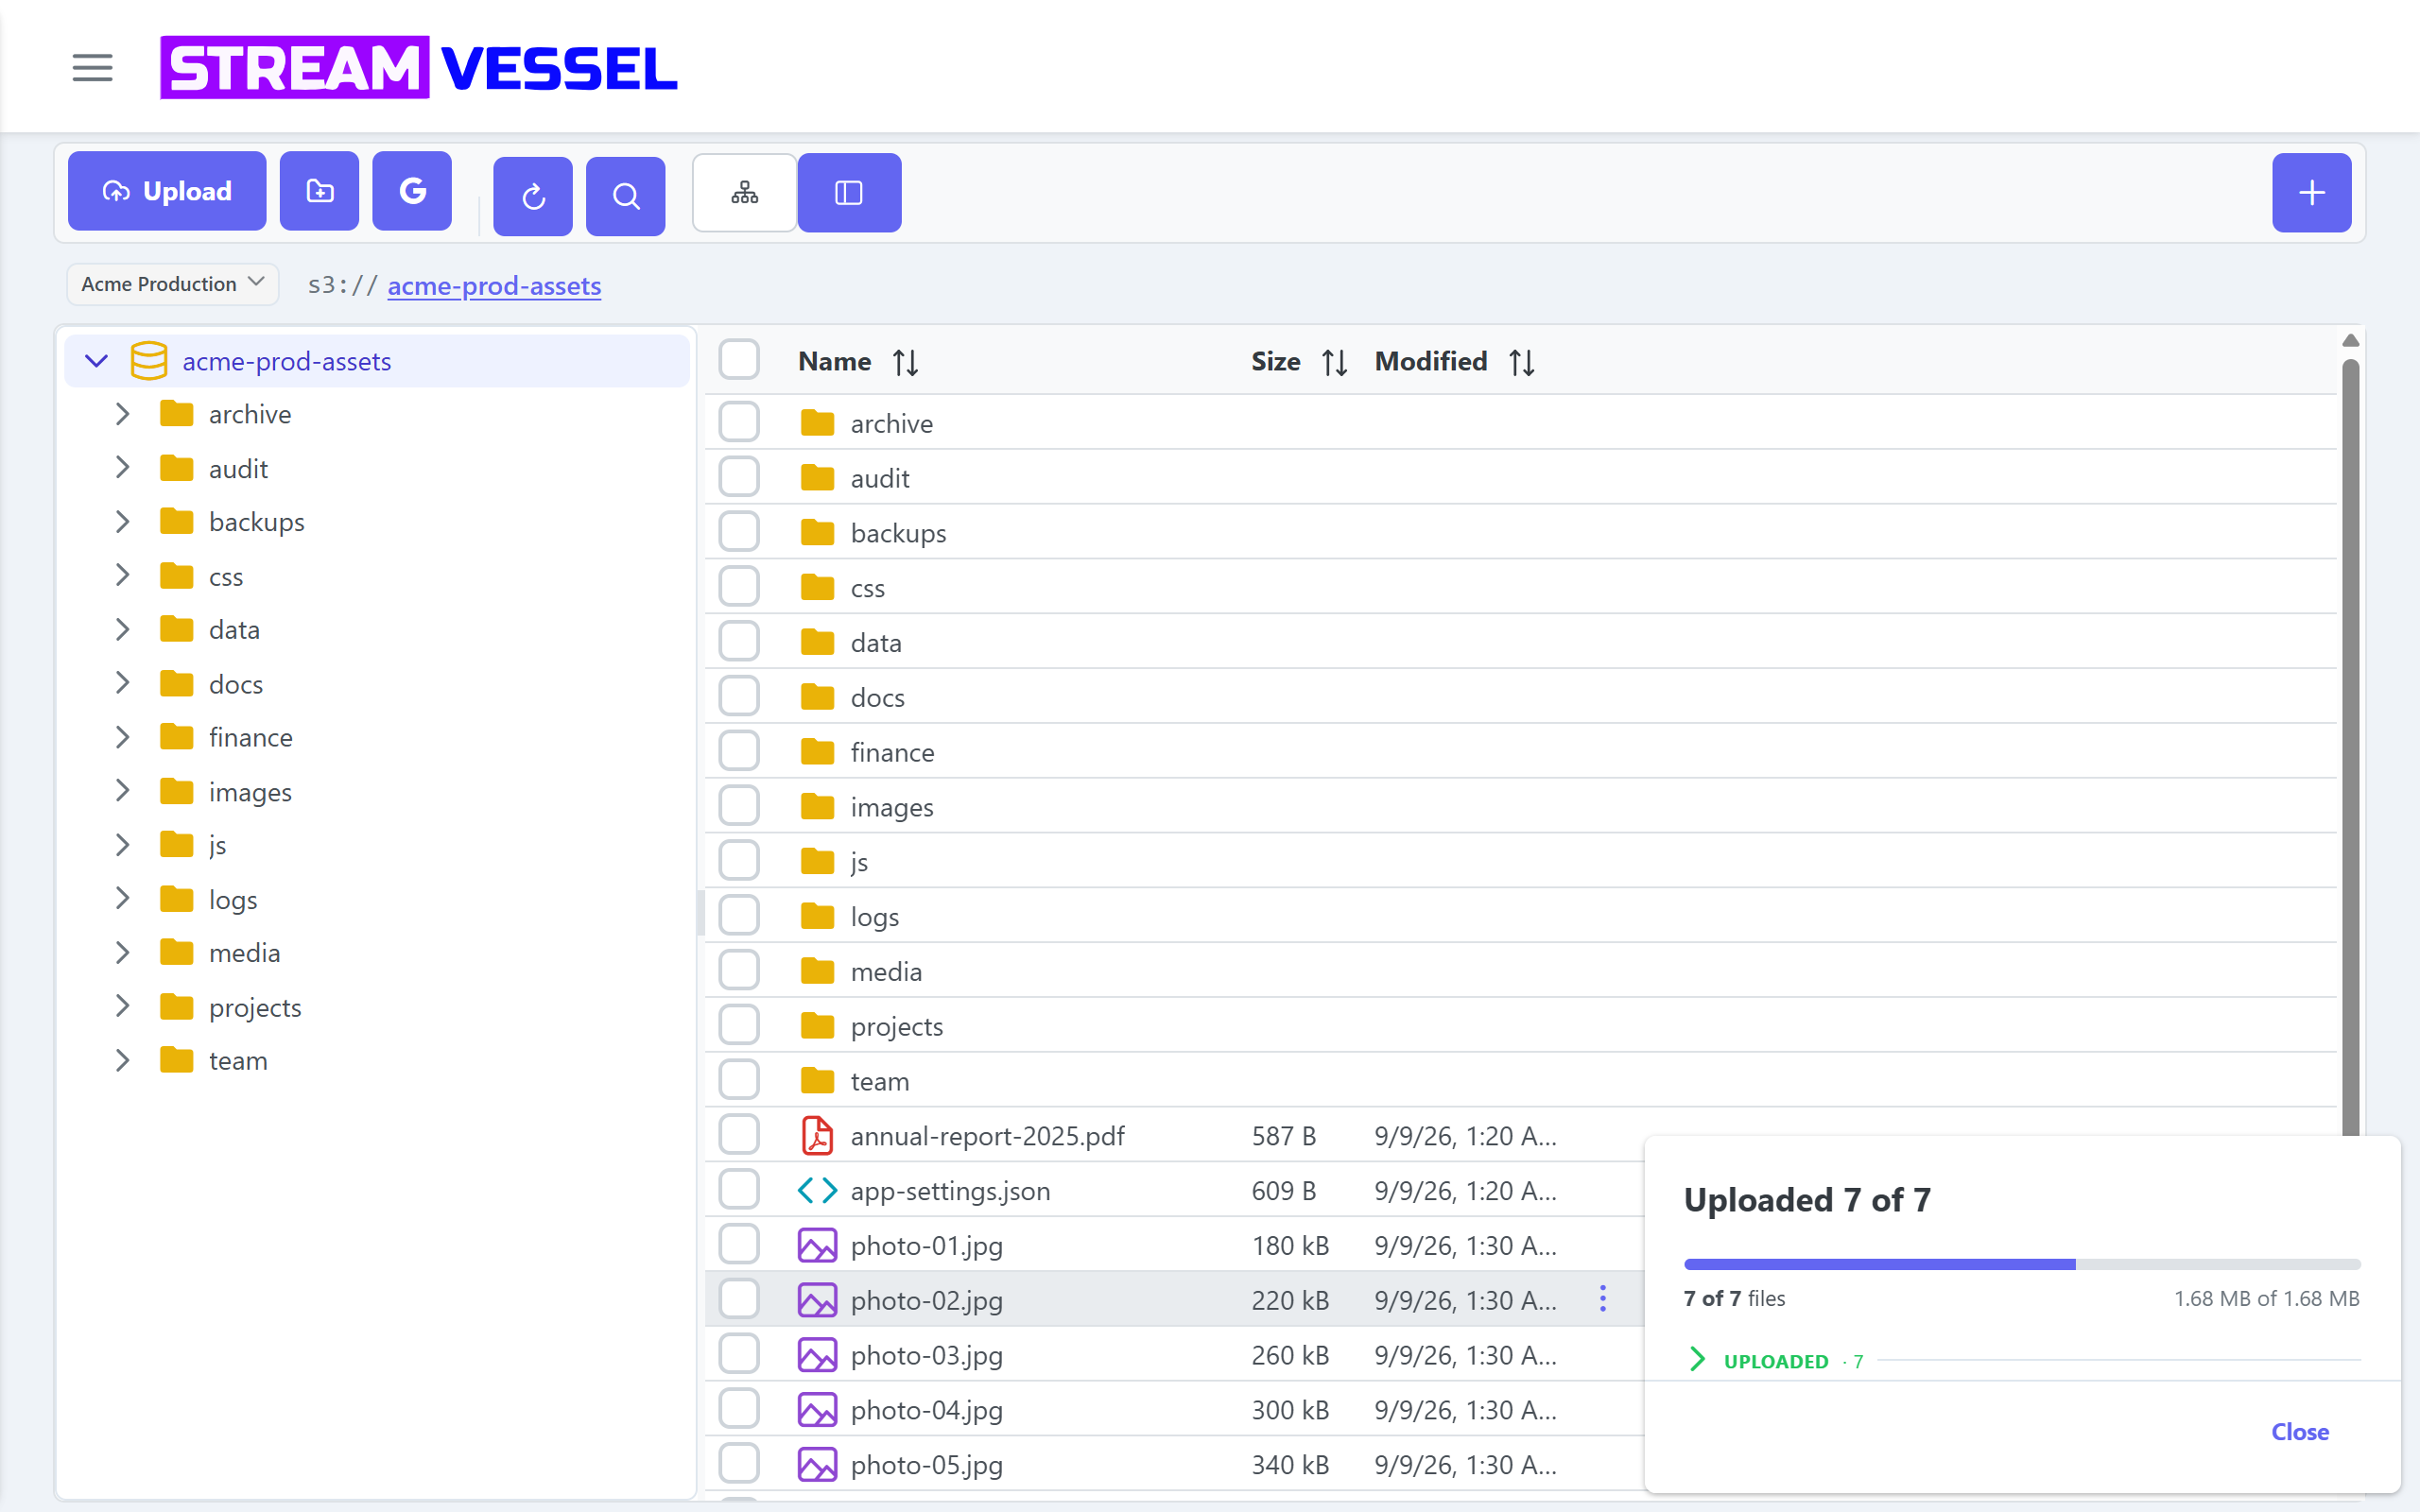Collapse the acme-prod-assets tree node
This screenshot has height=1512, width=2420.
point(96,361)
